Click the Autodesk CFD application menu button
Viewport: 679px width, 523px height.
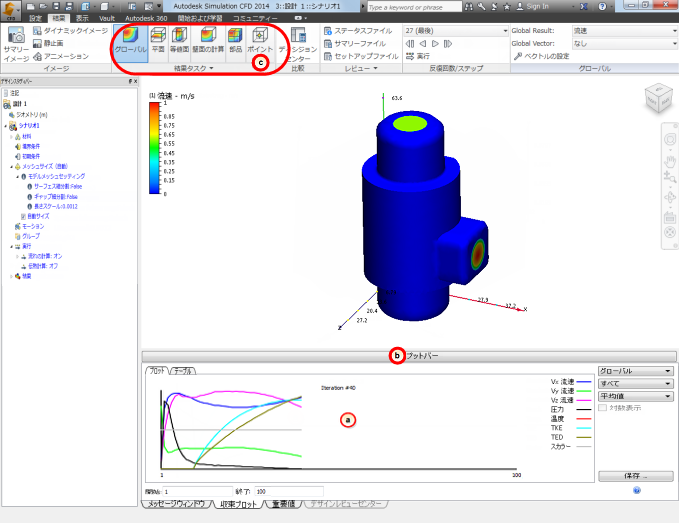click(10, 10)
